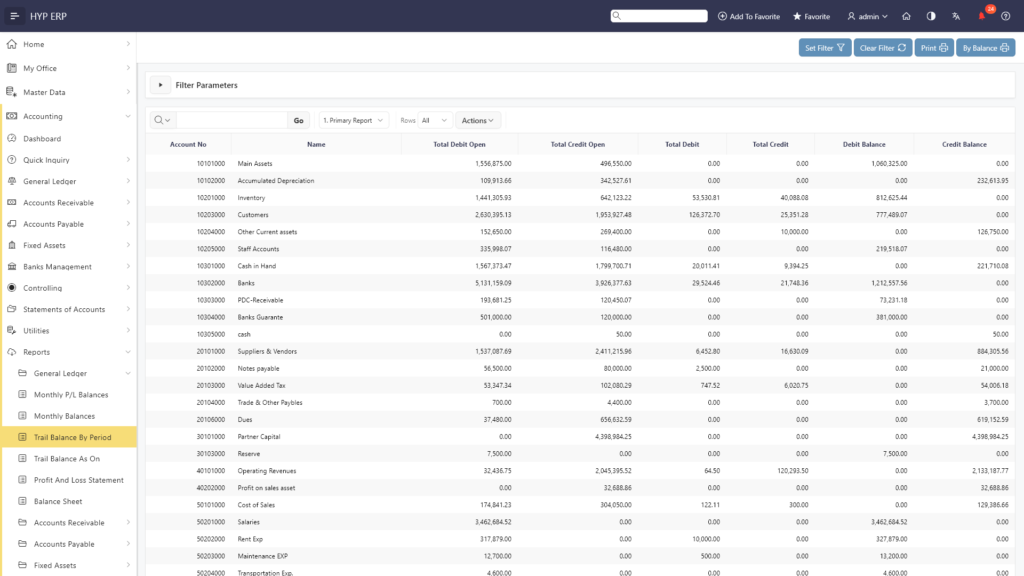Open Trail Balance As On report
Screen dimensions: 1024x576
67,458
